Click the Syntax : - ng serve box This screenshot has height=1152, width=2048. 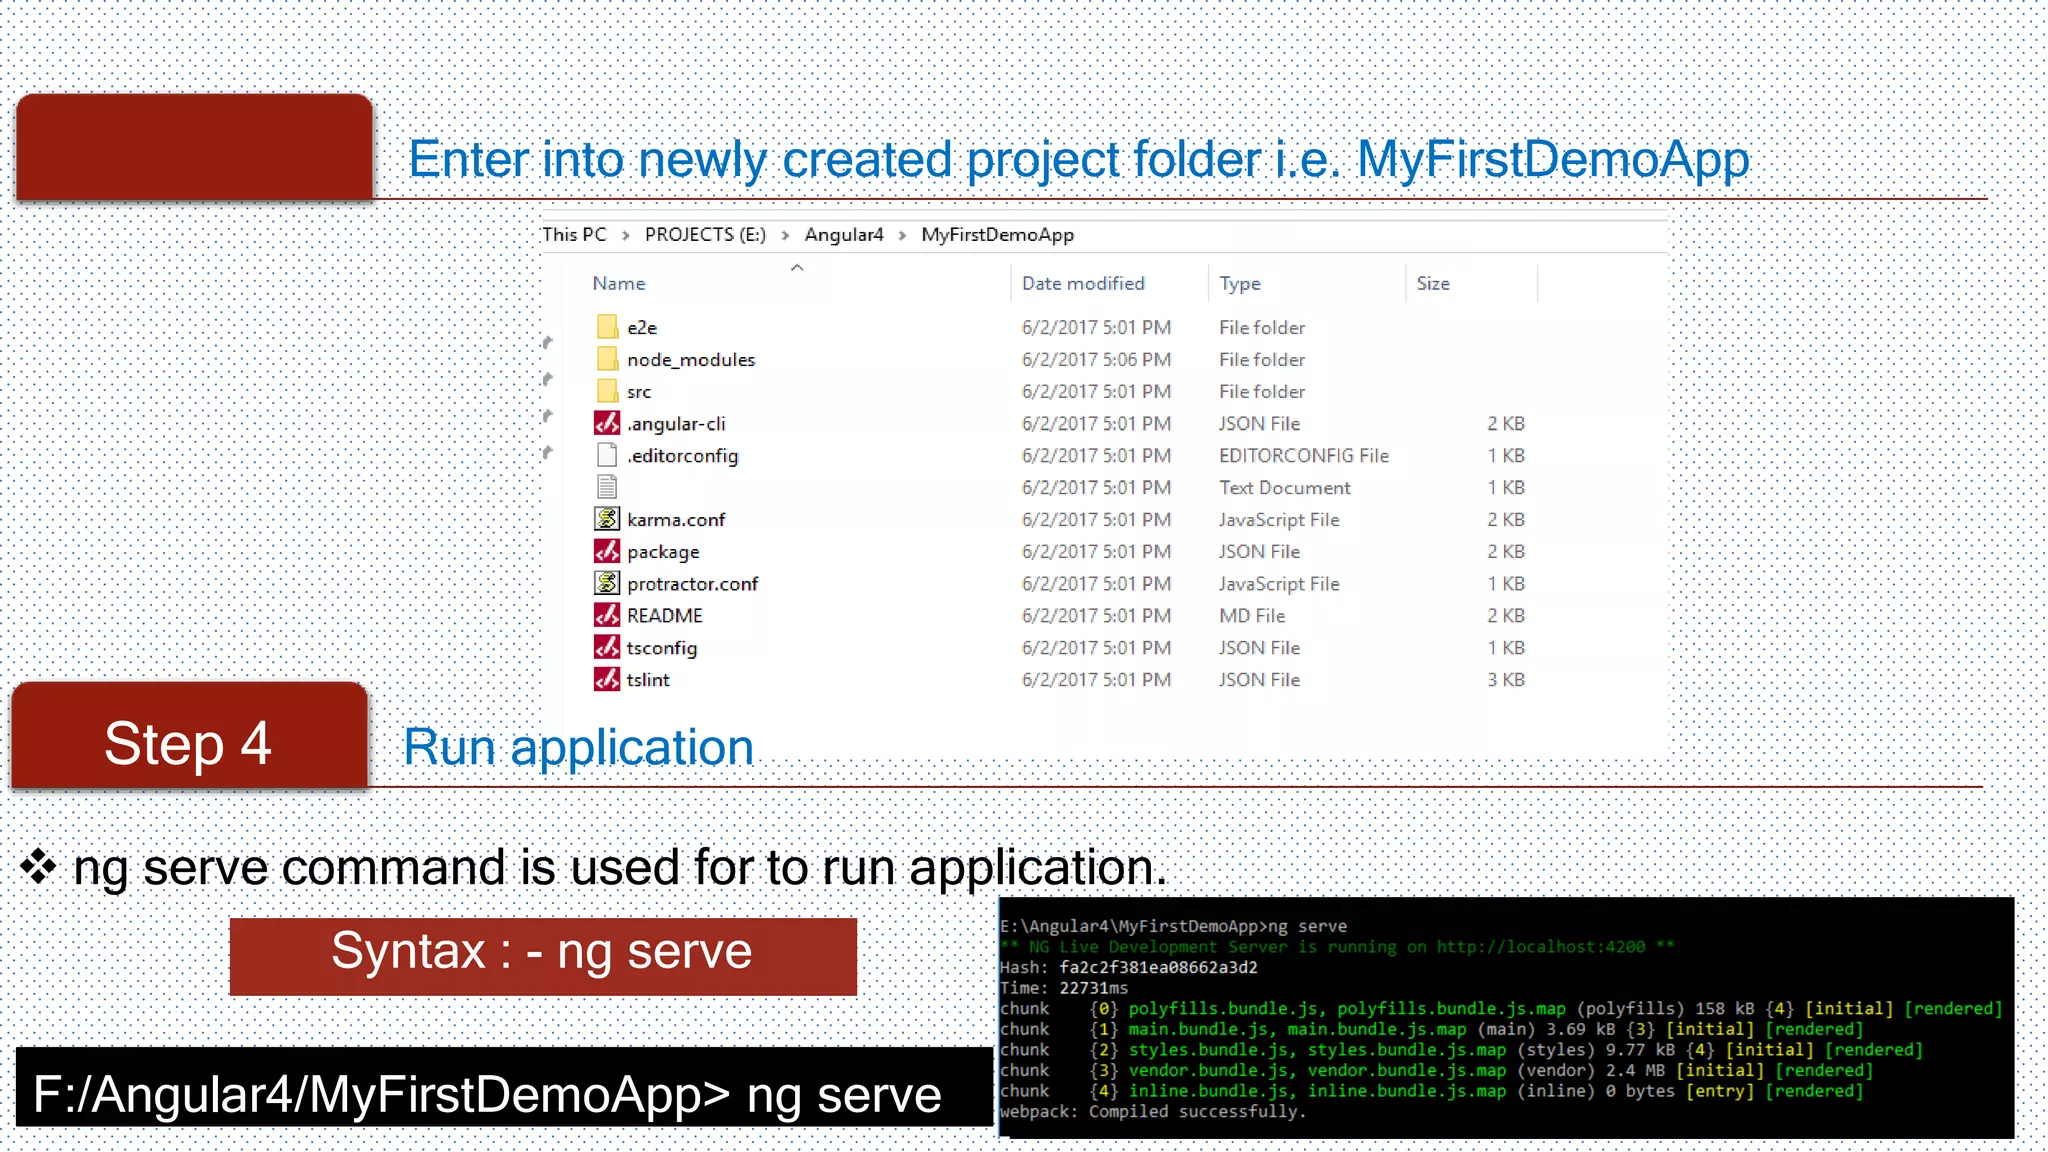(543, 956)
